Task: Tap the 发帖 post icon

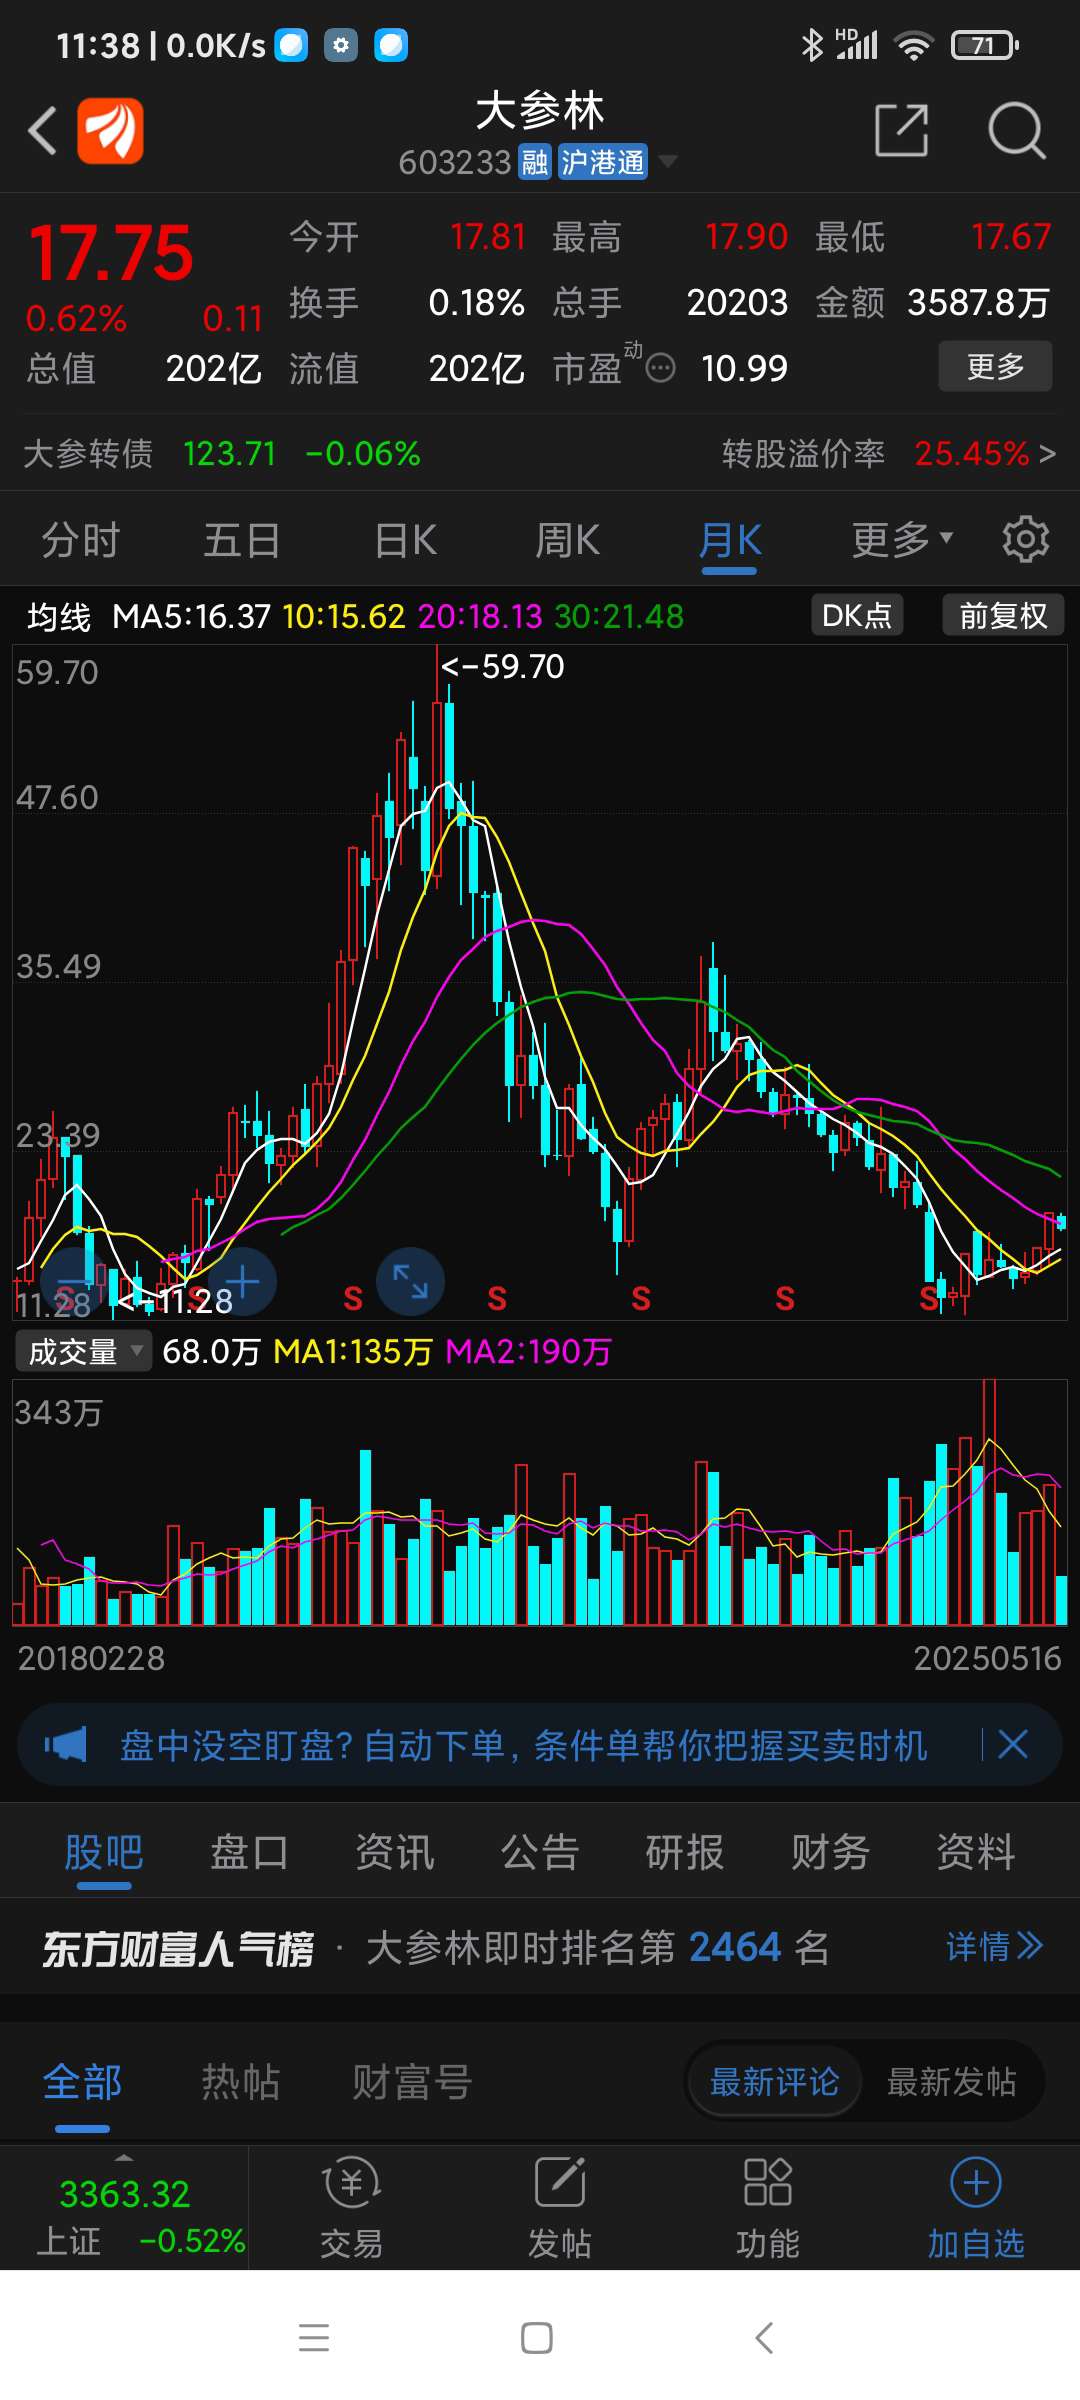Action: click(559, 2208)
